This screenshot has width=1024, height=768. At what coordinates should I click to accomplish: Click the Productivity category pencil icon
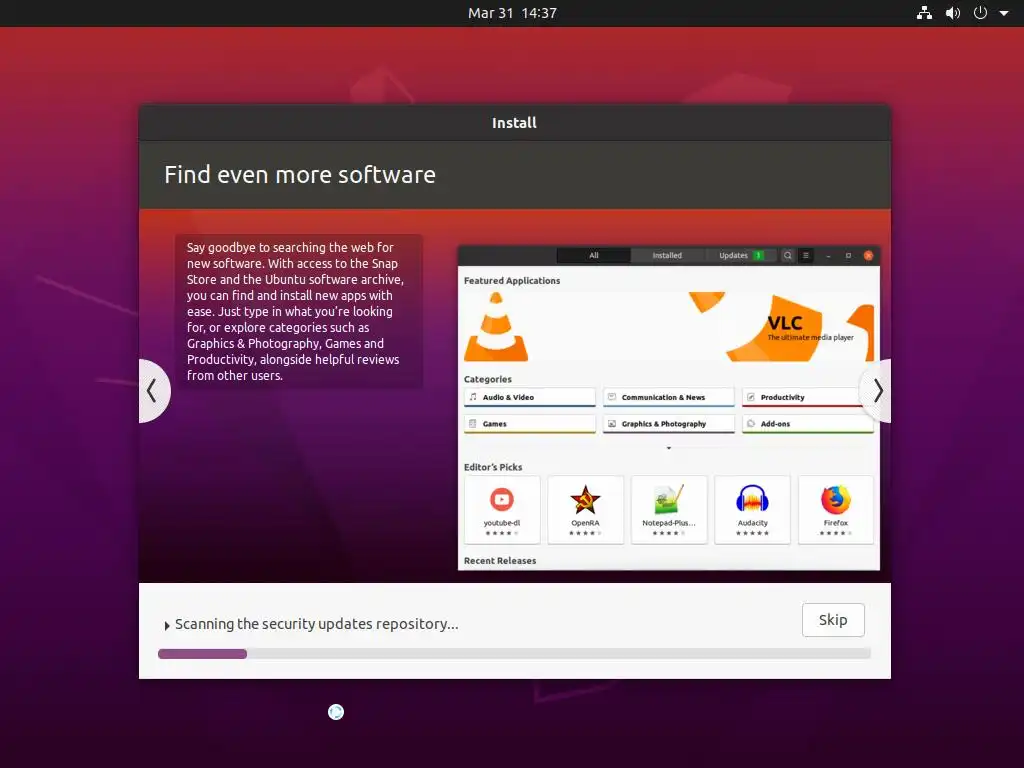coord(751,397)
